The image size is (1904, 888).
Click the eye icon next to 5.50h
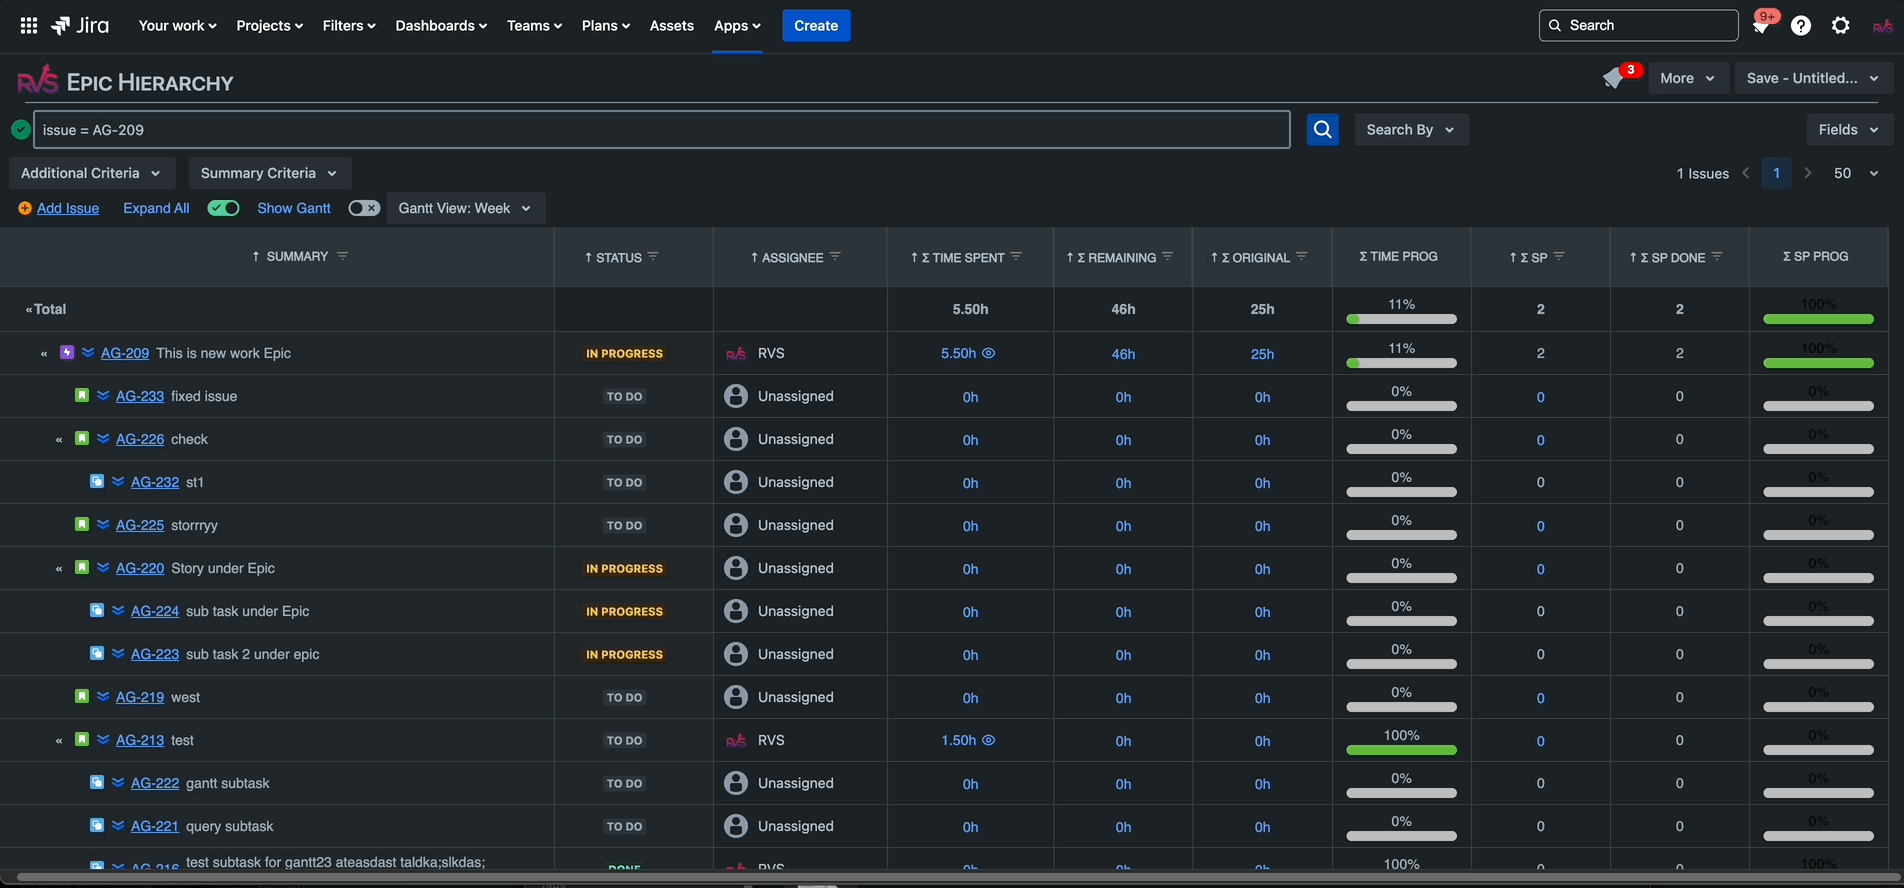point(988,353)
